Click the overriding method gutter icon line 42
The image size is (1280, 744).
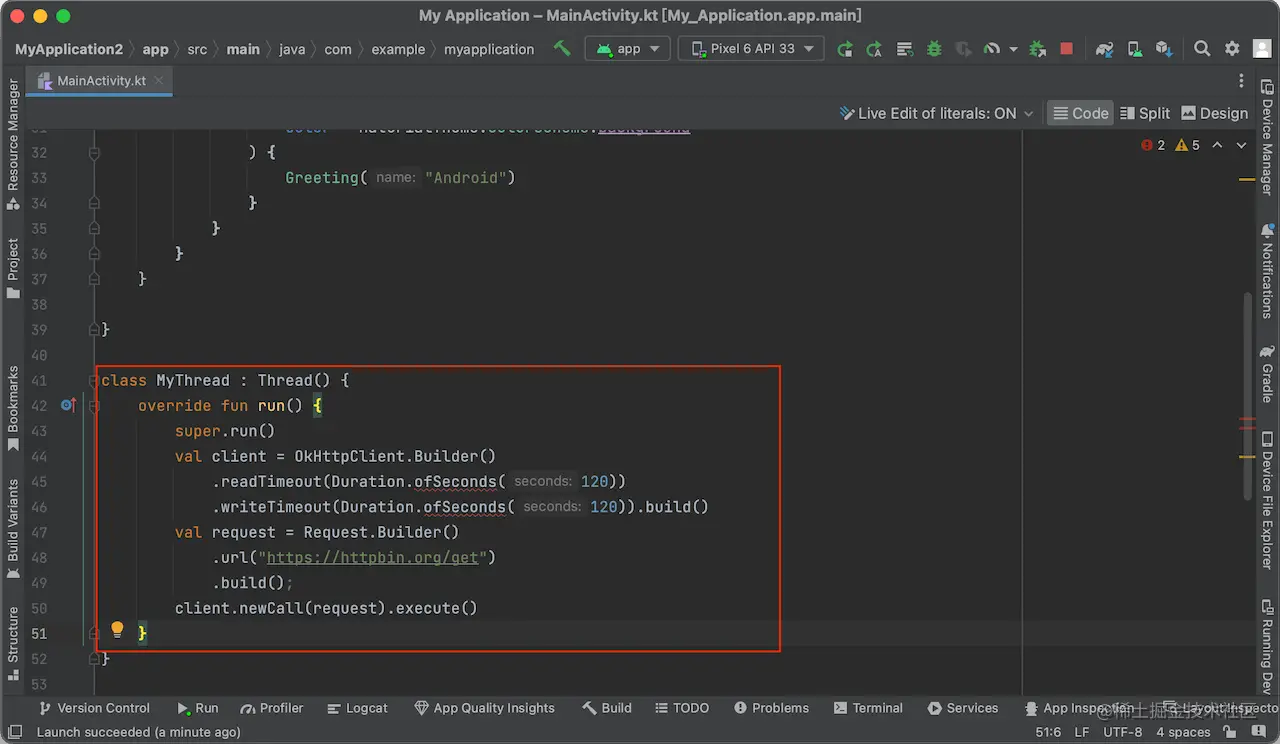click(x=68, y=405)
